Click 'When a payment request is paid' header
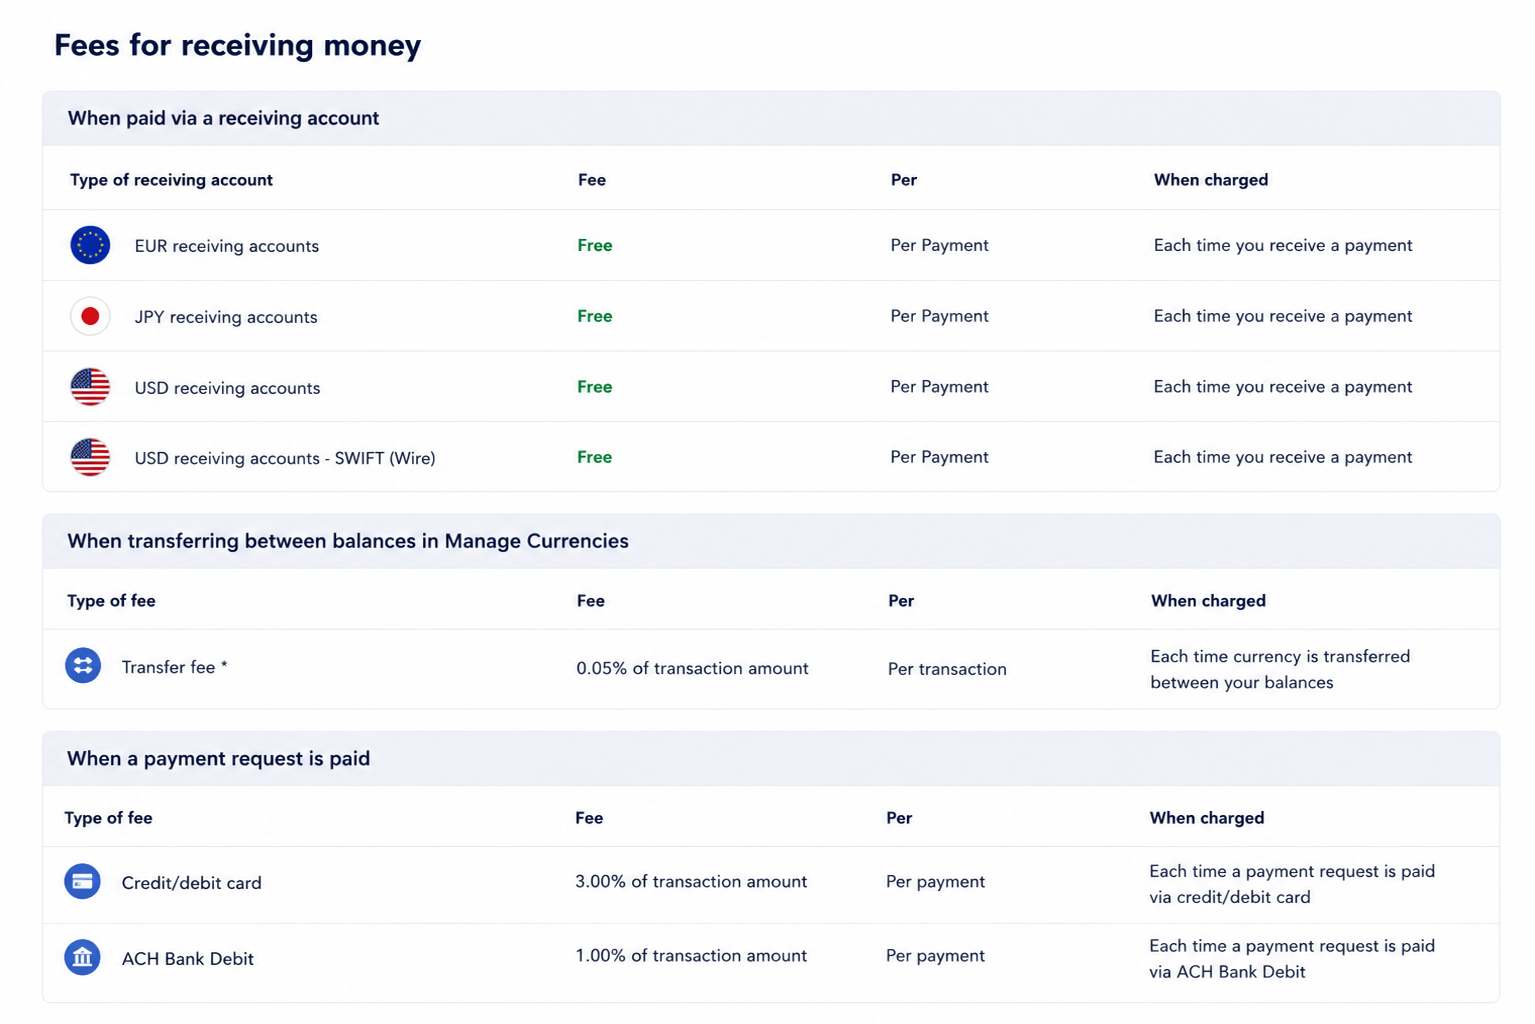Image resolution: width=1535 pixels, height=1024 pixels. [218, 758]
